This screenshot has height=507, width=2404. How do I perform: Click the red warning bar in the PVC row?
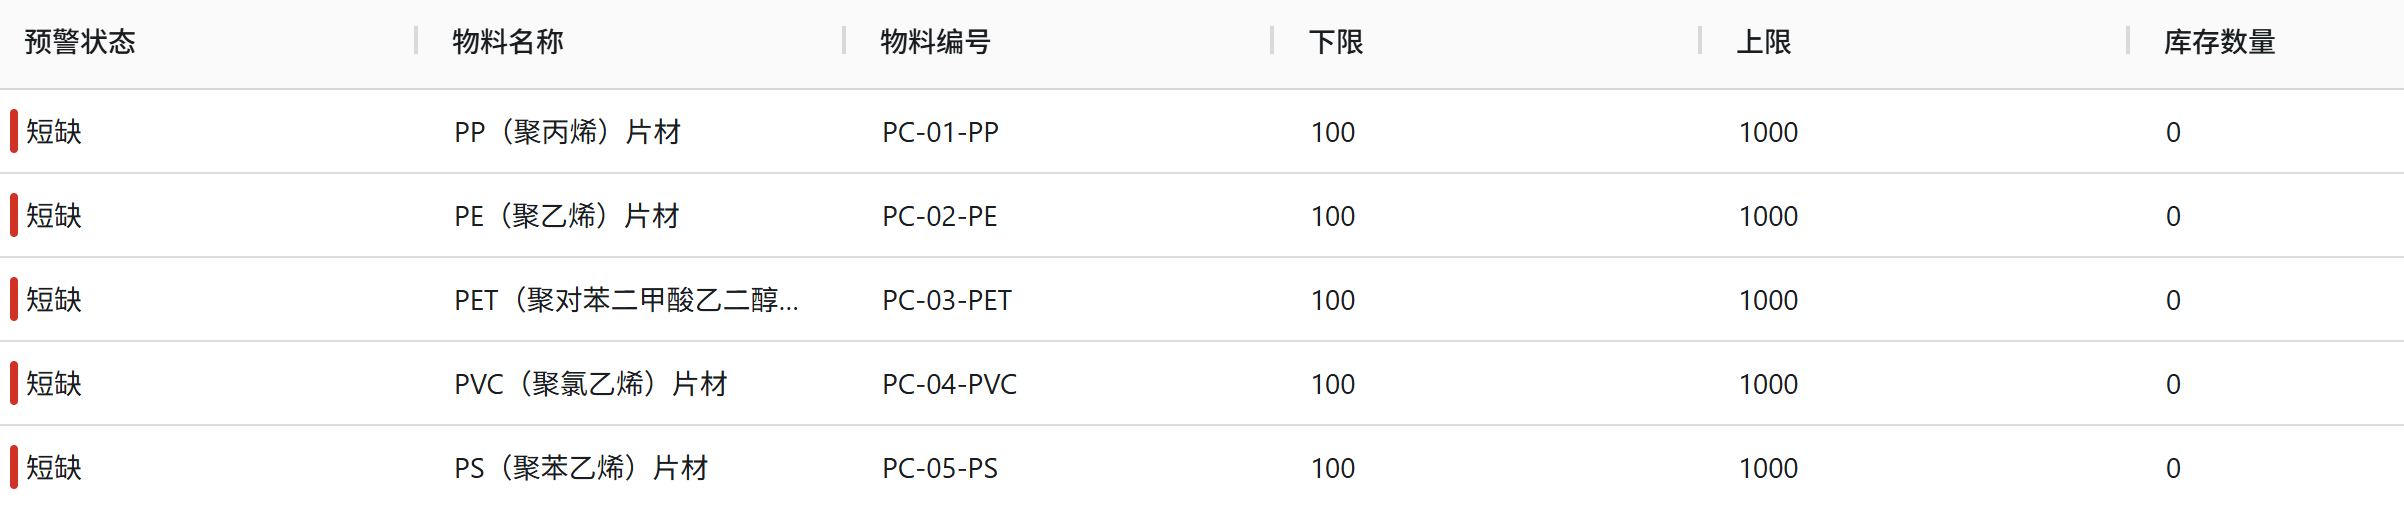(14, 383)
